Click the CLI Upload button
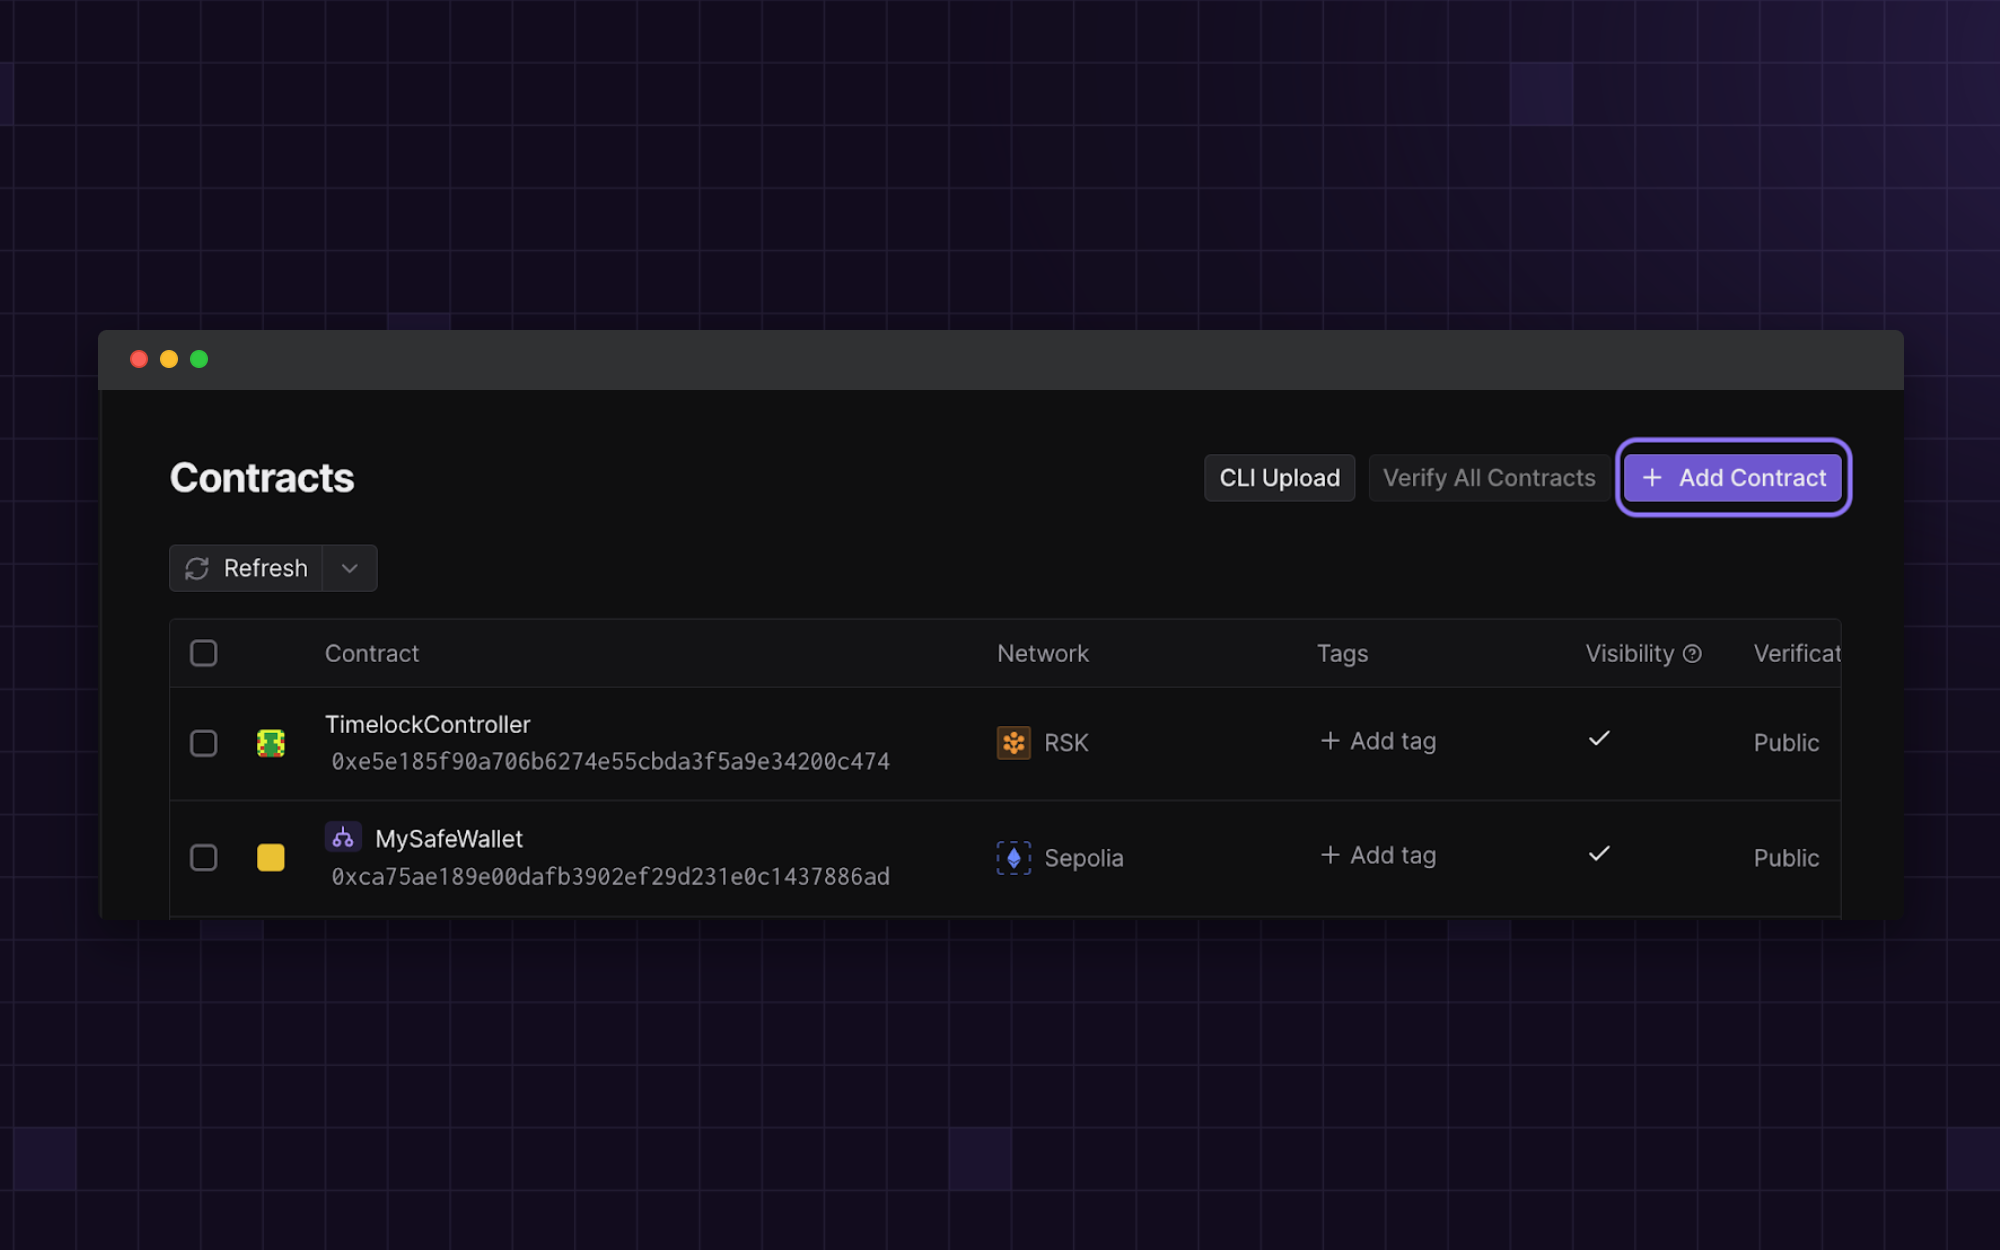The width and height of the screenshot is (2000, 1250). pos(1279,478)
